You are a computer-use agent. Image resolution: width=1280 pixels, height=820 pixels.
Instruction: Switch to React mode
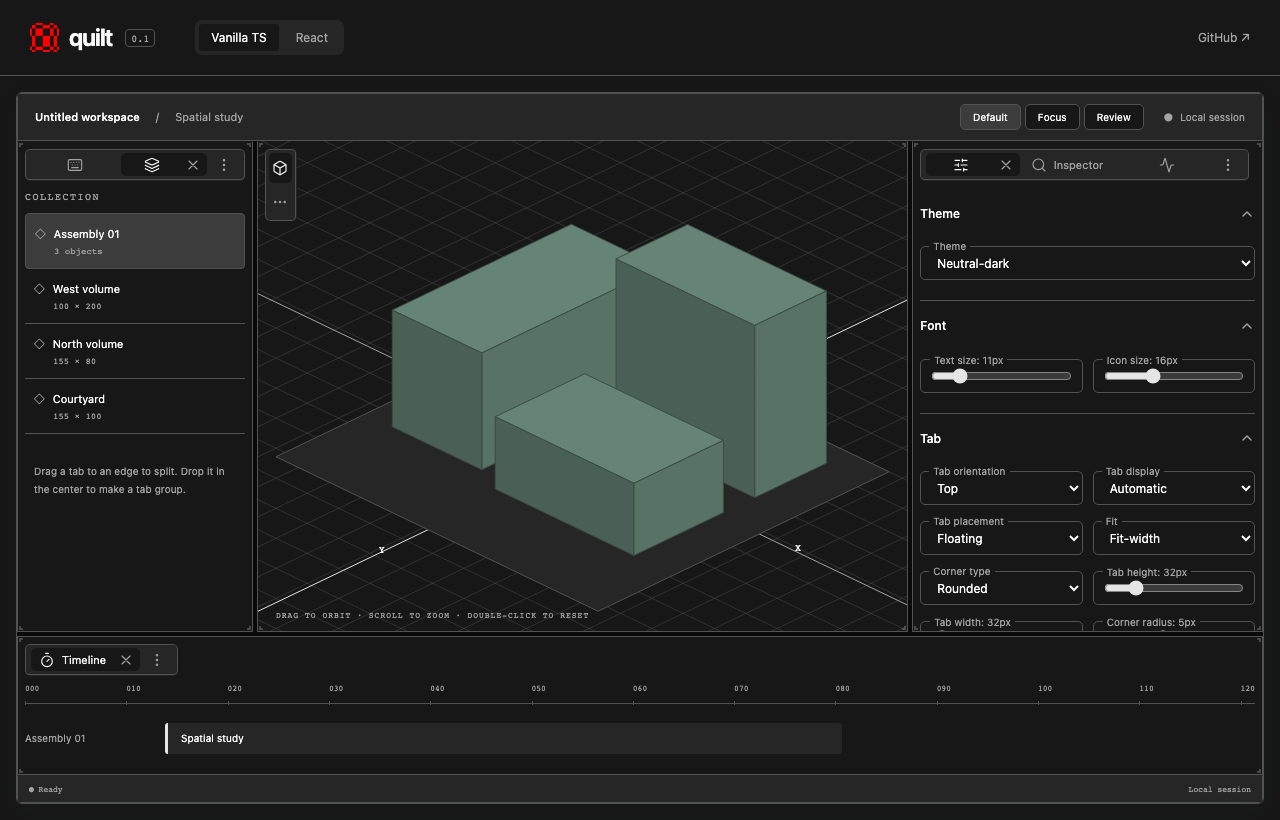(x=312, y=38)
